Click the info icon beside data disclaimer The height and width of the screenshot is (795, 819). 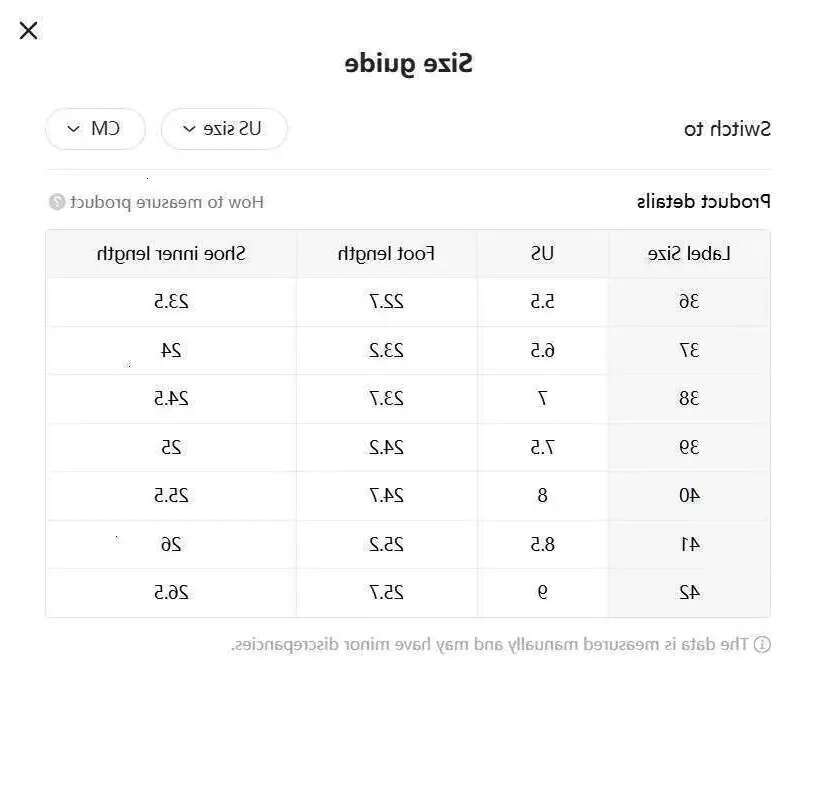click(762, 644)
